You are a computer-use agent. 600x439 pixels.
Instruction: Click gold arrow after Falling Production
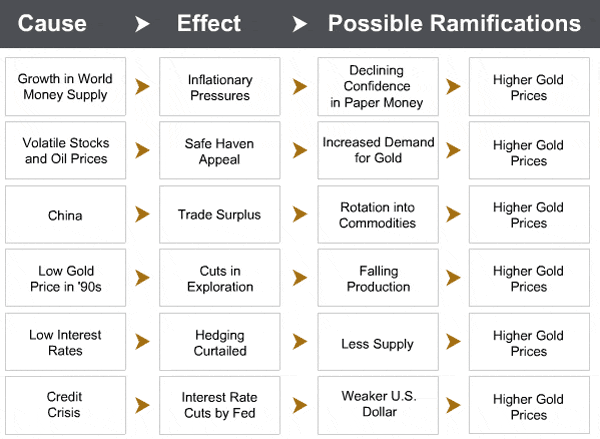(x=453, y=278)
